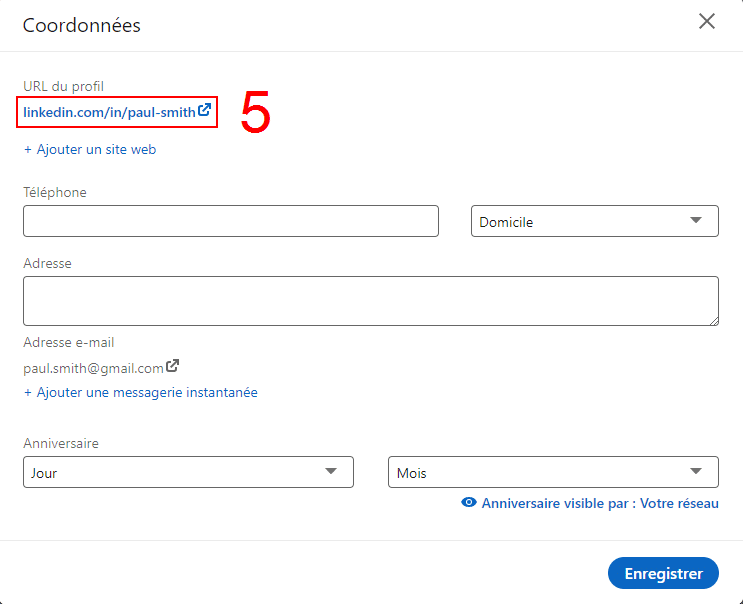Click "Ajouter une messagerie instantanée"
Viewport: 743px width, 604px height.
pyautogui.click(x=141, y=393)
